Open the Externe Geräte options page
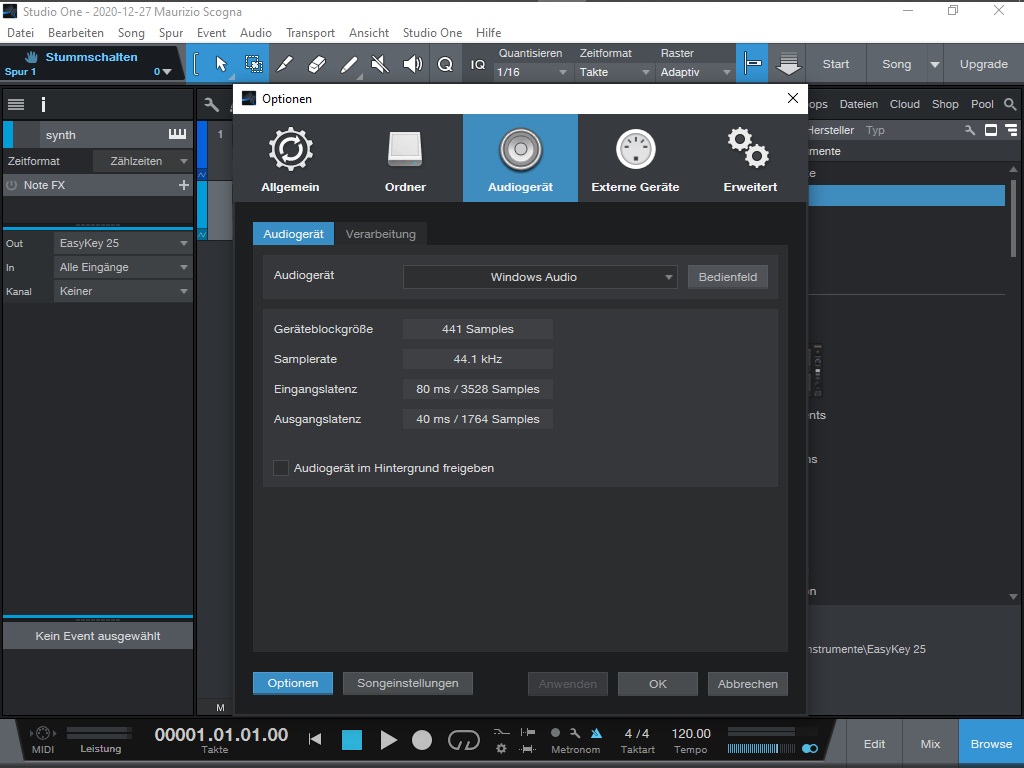Screen dimensions: 1024x768 click(x=635, y=158)
